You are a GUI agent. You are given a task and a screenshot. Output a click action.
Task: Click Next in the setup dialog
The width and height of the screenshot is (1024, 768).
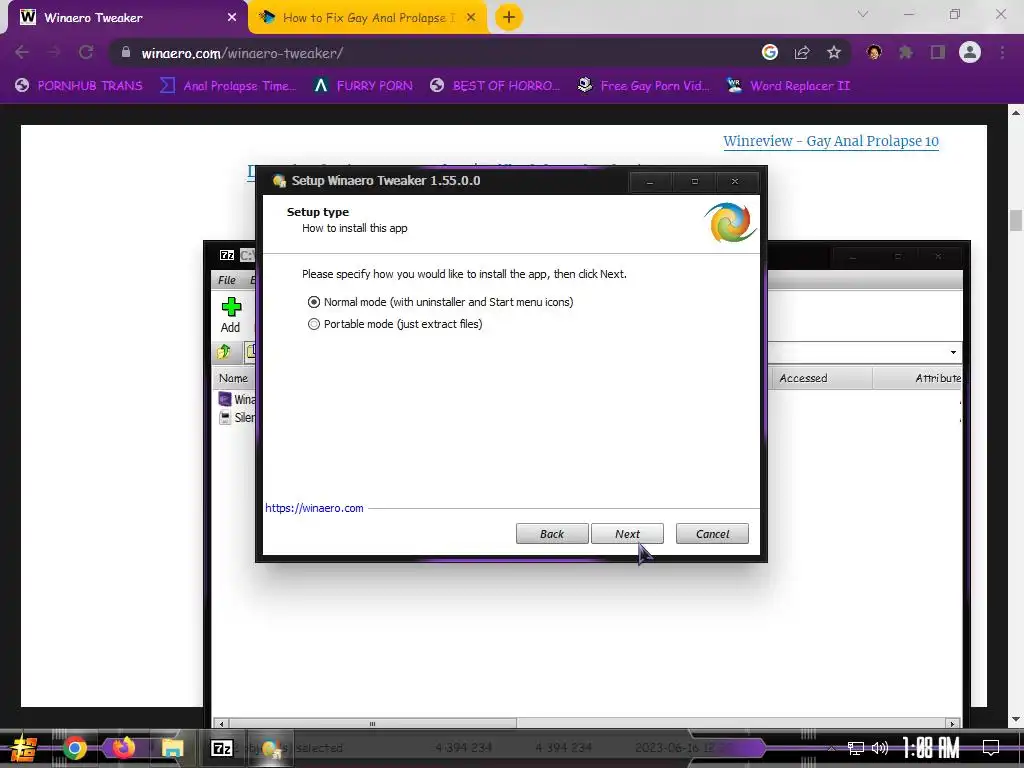pyautogui.click(x=627, y=534)
